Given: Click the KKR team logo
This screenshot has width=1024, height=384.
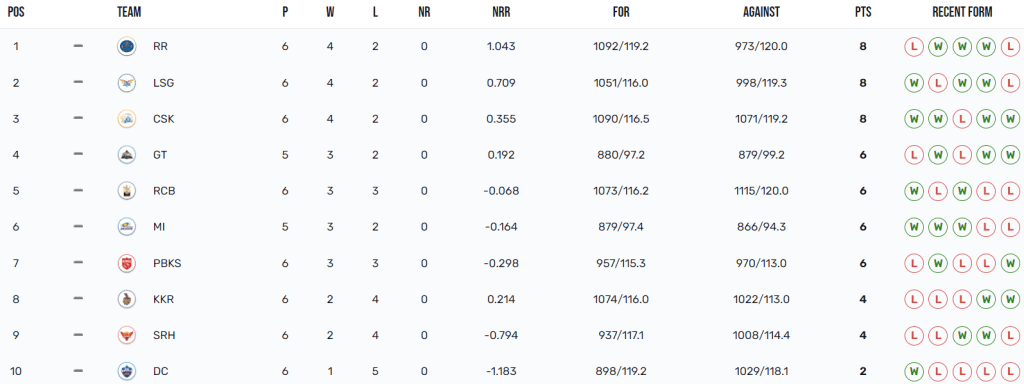Looking at the screenshot, I should [126, 299].
